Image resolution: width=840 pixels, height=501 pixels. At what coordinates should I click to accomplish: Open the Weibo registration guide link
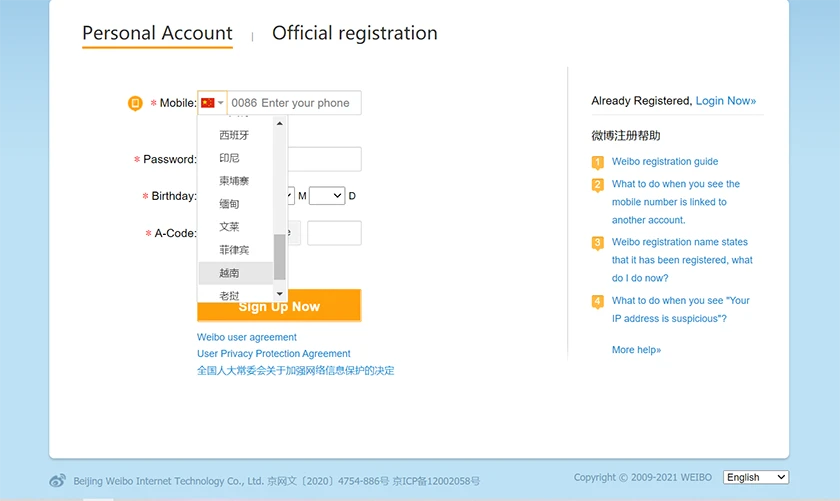tap(665, 161)
